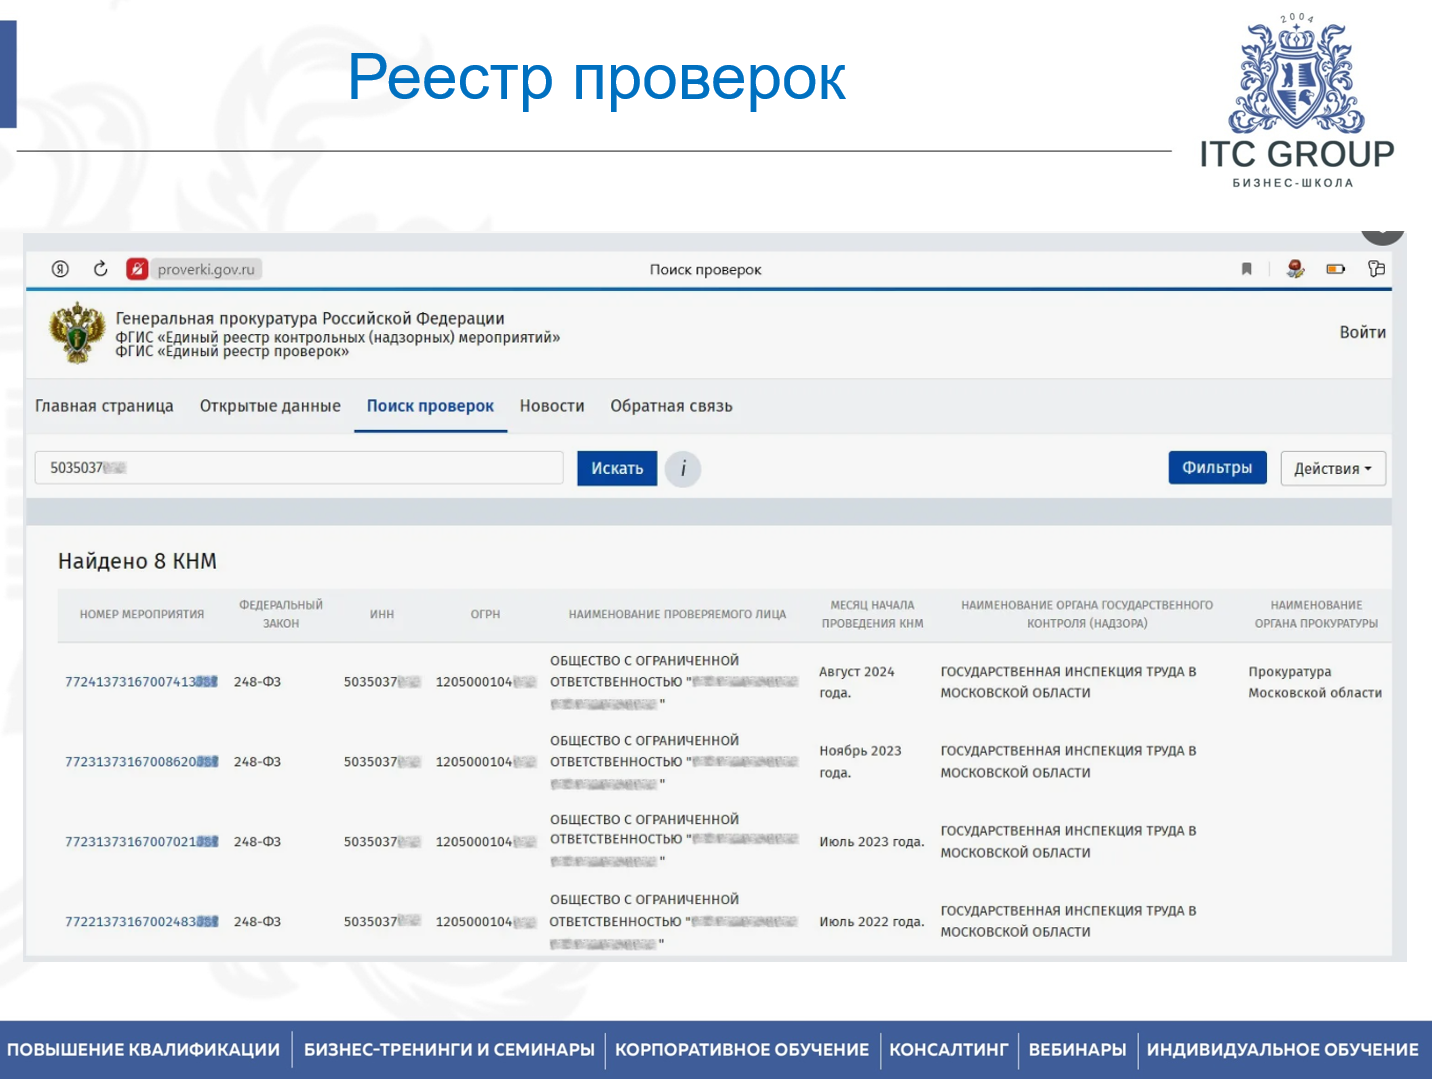Open inspection number starting 77231373167008620

[x=141, y=762]
